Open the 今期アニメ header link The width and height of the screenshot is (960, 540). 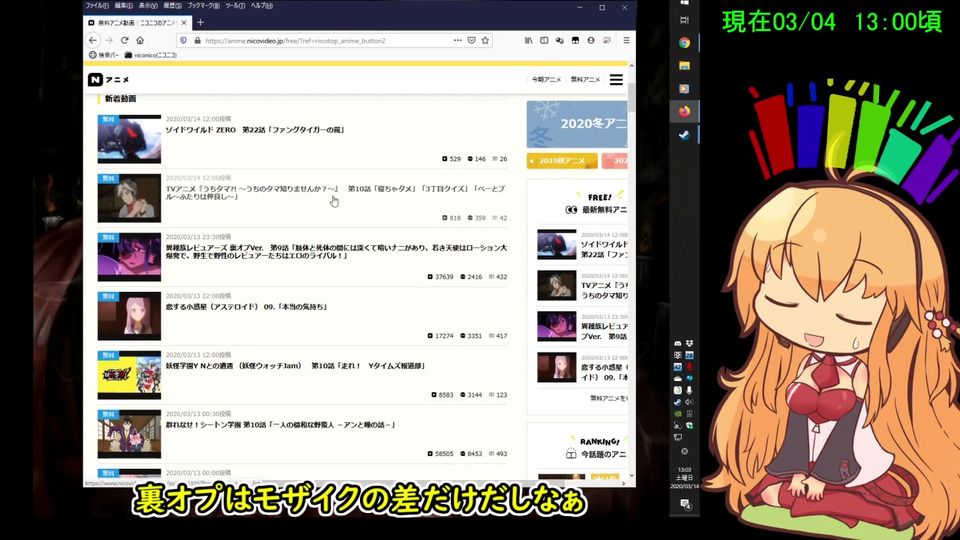[x=546, y=80]
